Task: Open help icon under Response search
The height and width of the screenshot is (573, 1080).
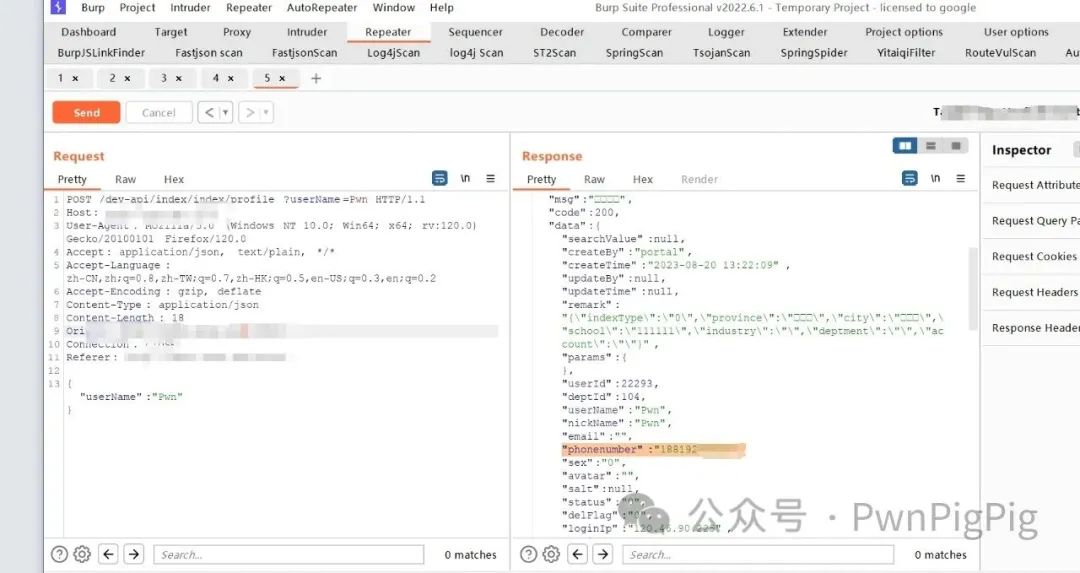Action: coord(528,554)
